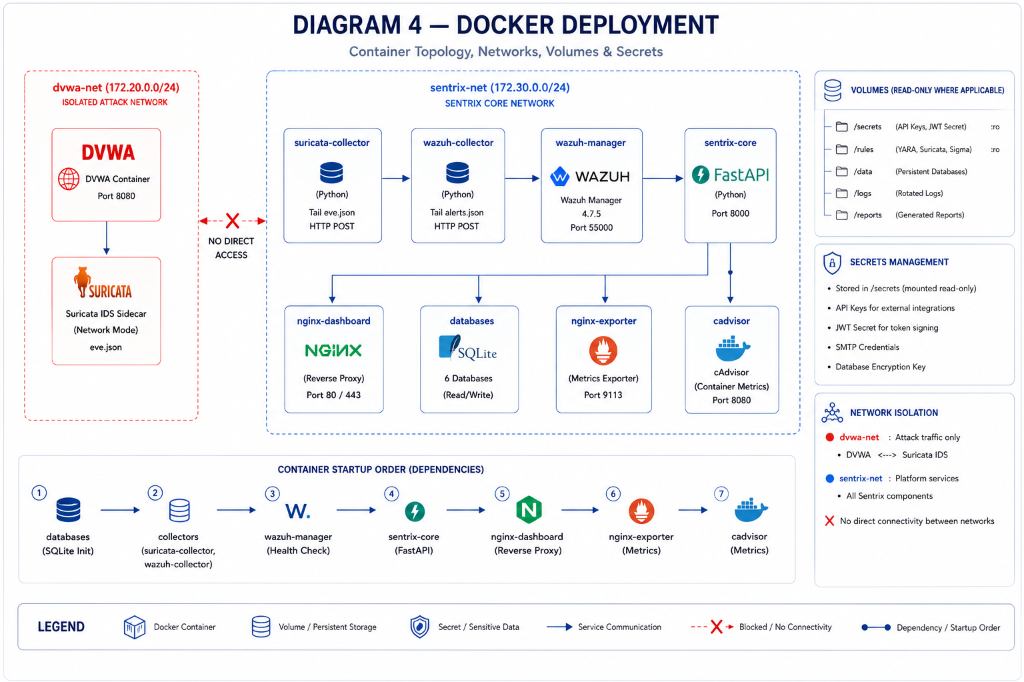This screenshot has height=682, width=1024.
Task: Click the "dvwa-net (172.20.0.0/24)" heading
Action: pyautogui.click(x=116, y=88)
